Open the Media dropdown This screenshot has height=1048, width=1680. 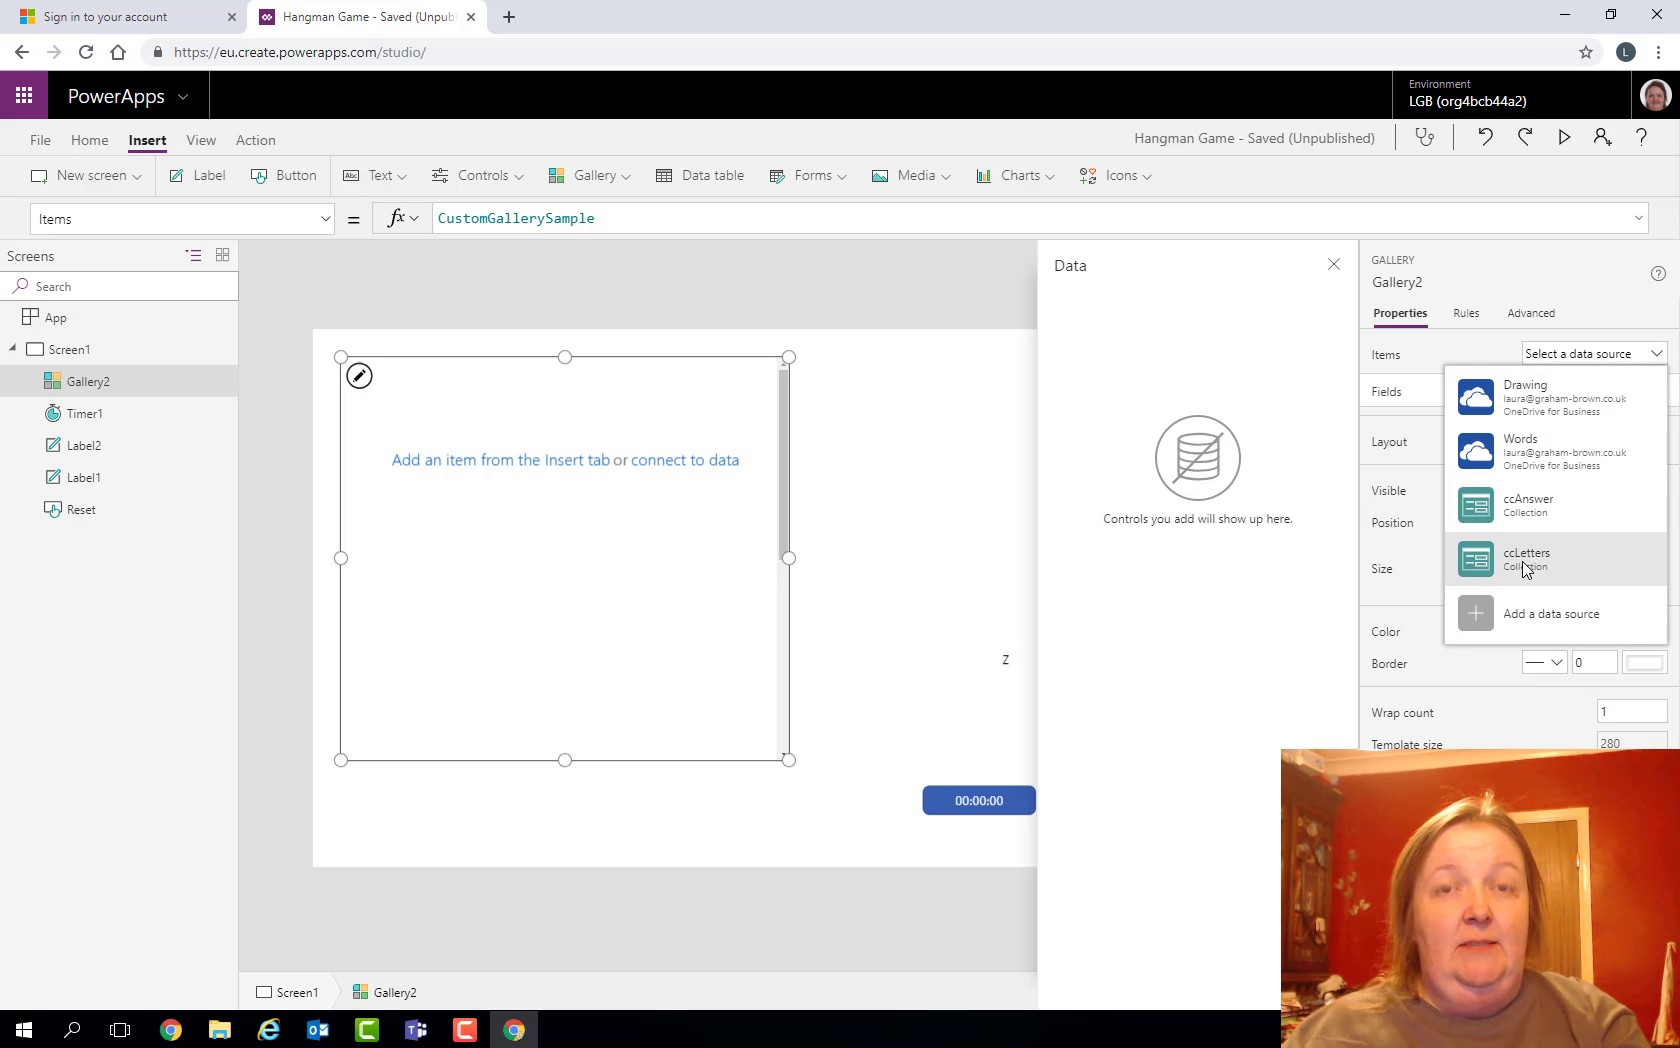coord(911,175)
